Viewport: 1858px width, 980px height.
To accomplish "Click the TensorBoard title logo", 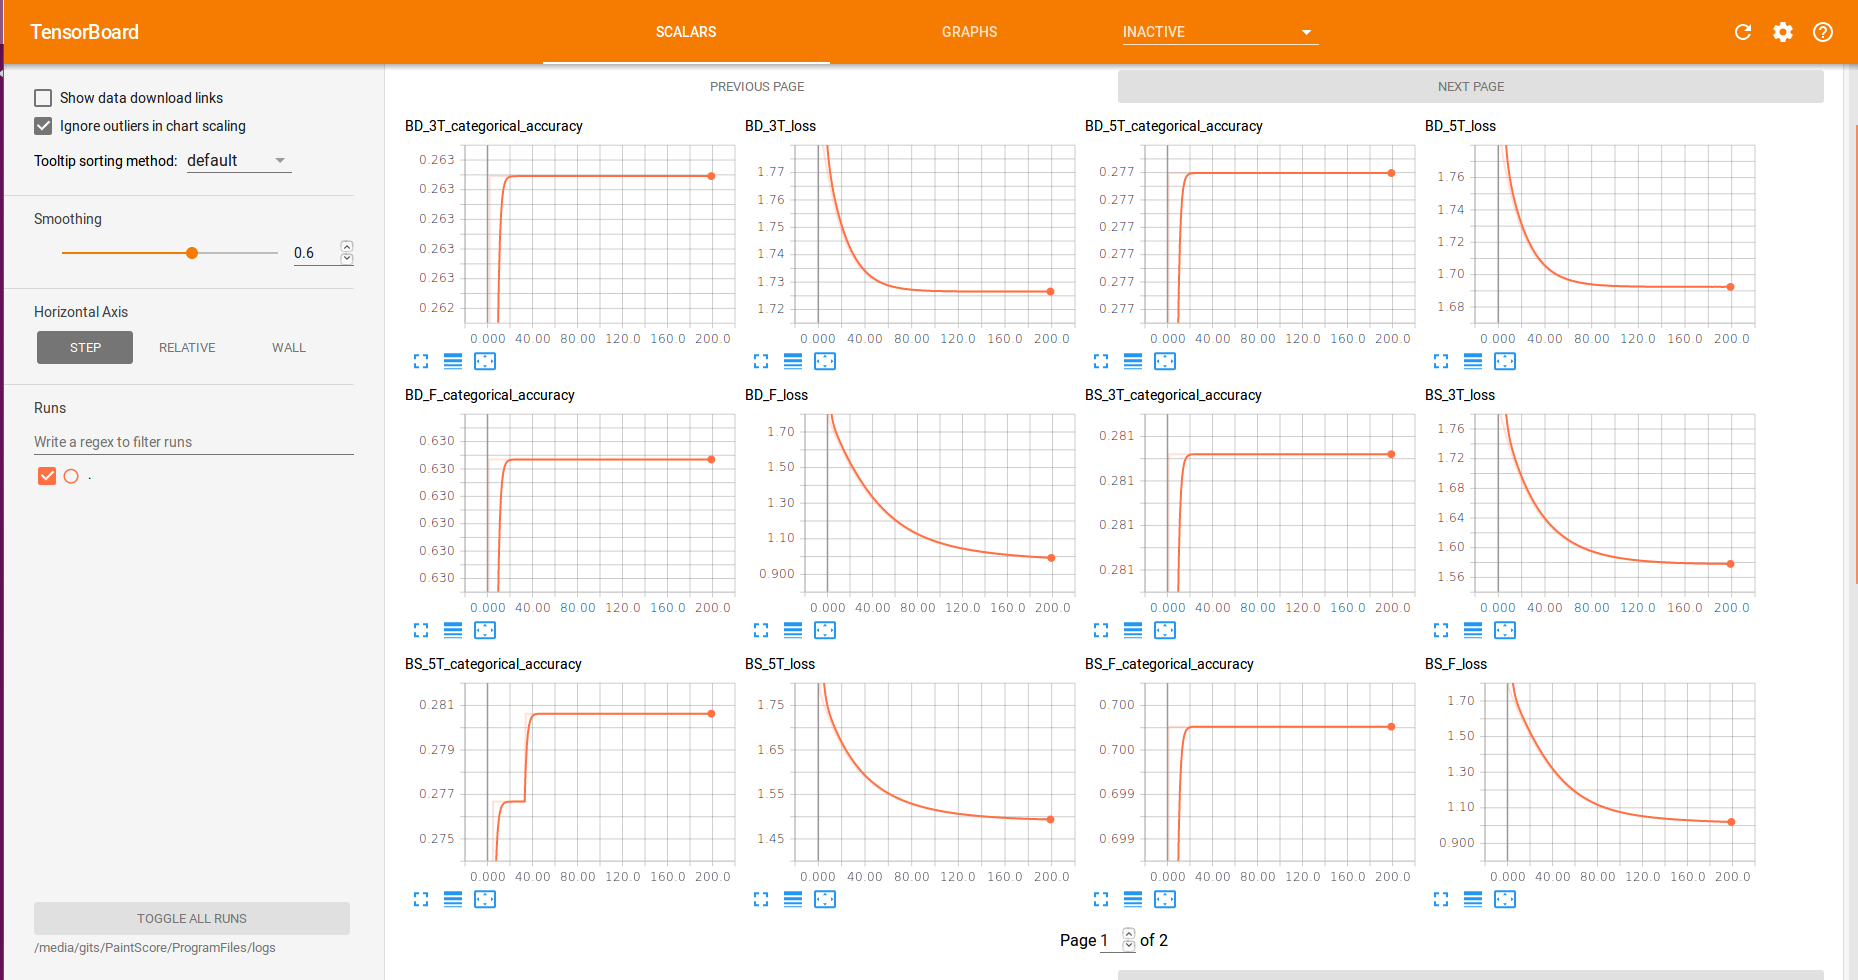I will (x=85, y=32).
